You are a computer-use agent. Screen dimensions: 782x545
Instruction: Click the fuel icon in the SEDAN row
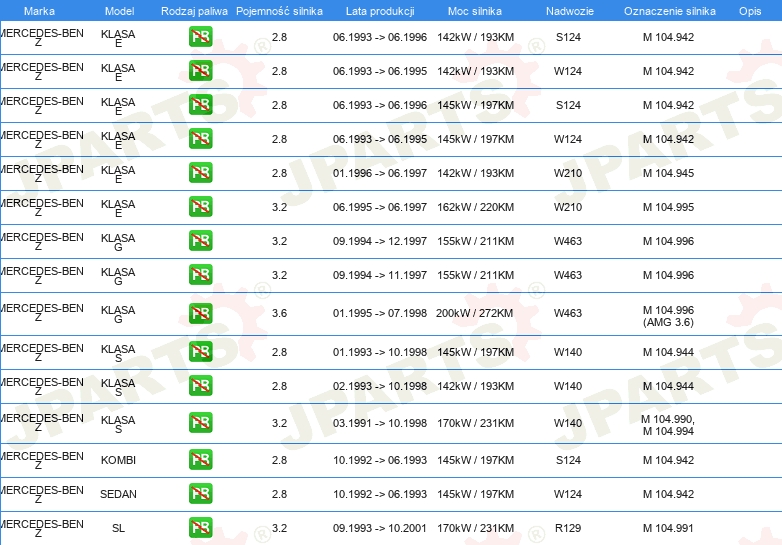(200, 493)
